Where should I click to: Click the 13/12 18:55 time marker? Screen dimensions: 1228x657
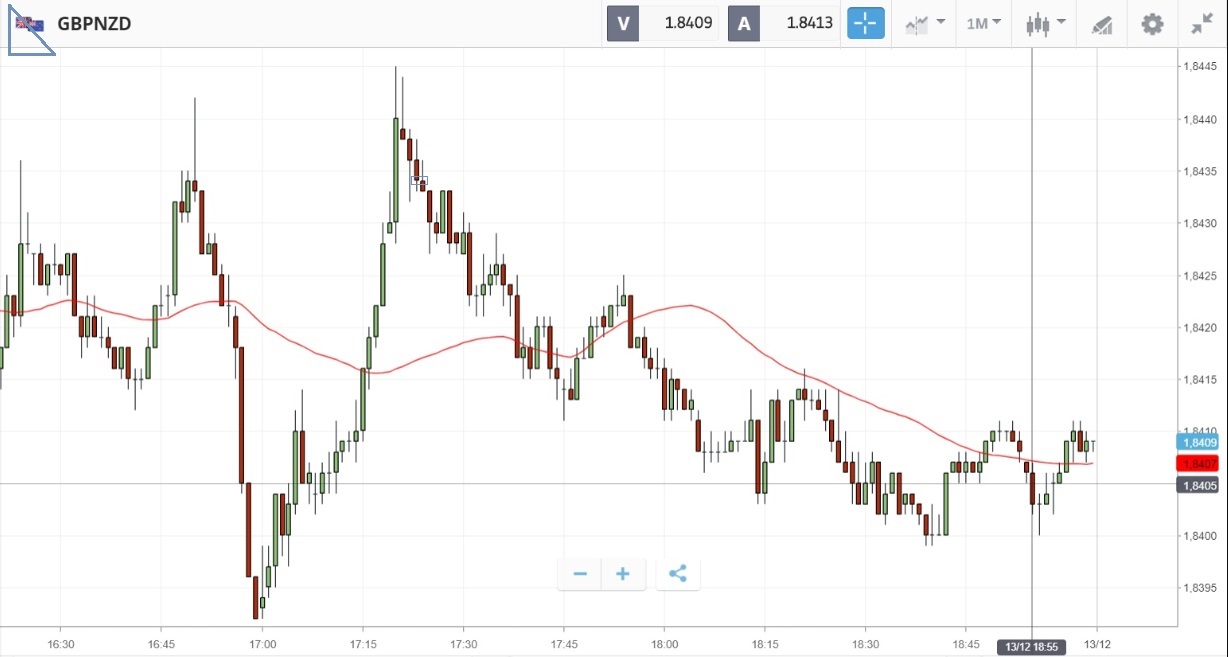pyautogui.click(x=1031, y=647)
